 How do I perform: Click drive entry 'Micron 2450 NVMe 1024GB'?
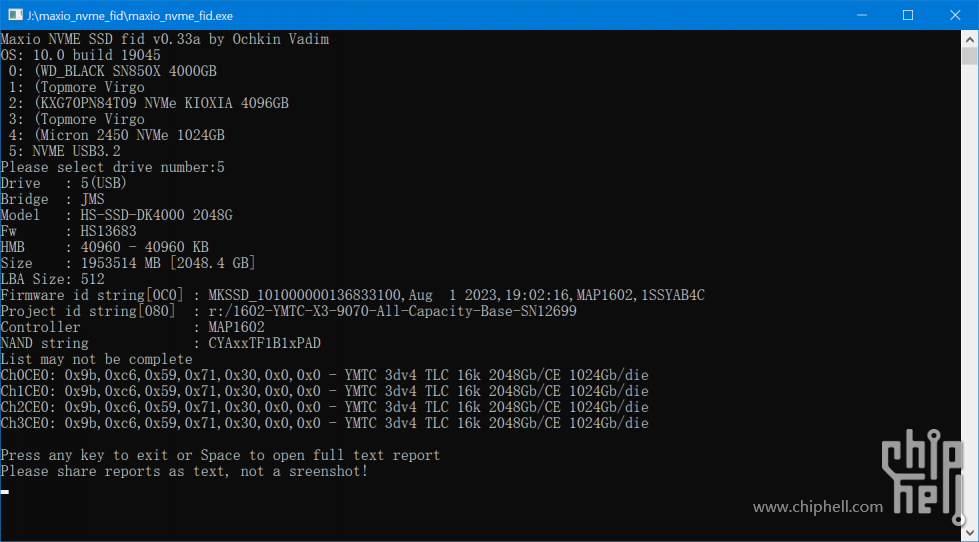(129, 135)
